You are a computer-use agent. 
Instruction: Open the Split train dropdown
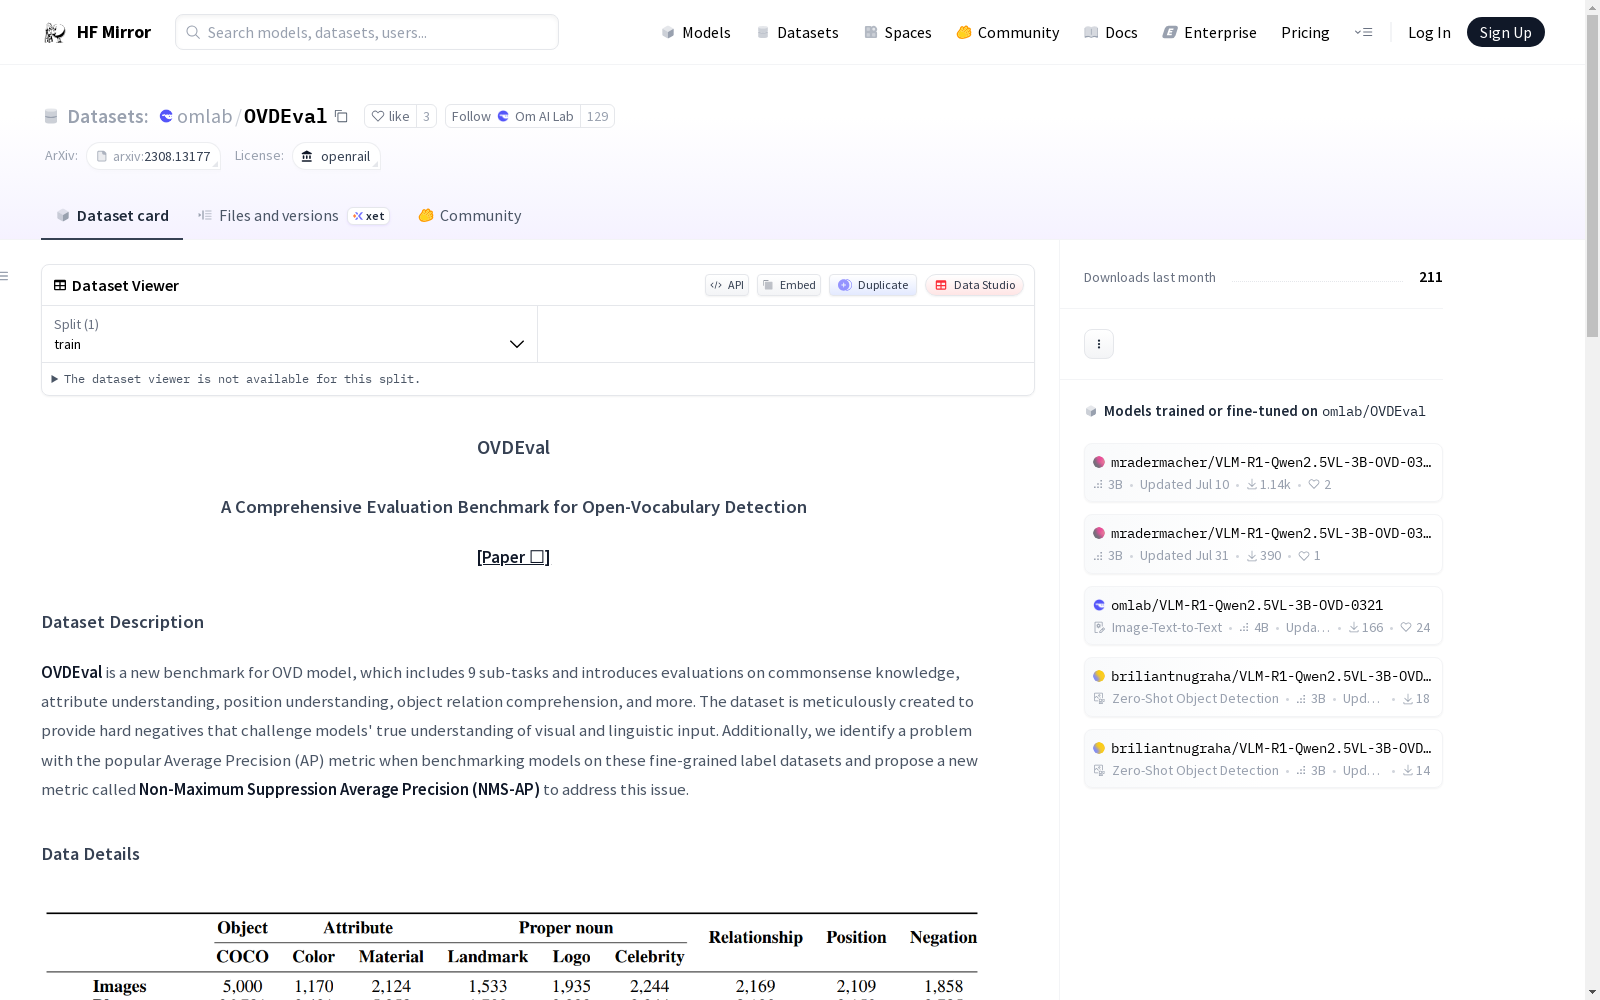pos(289,334)
